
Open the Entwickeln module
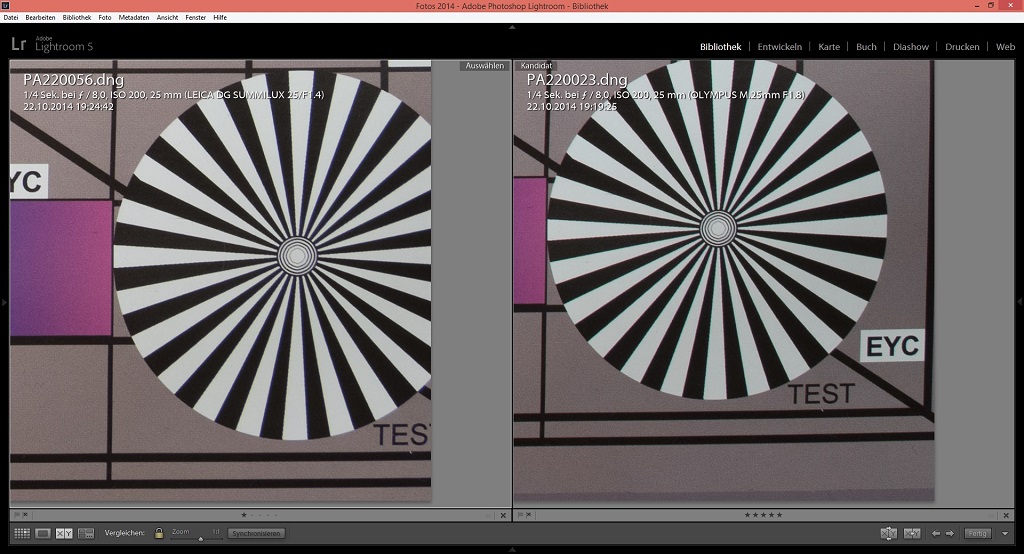coord(779,47)
